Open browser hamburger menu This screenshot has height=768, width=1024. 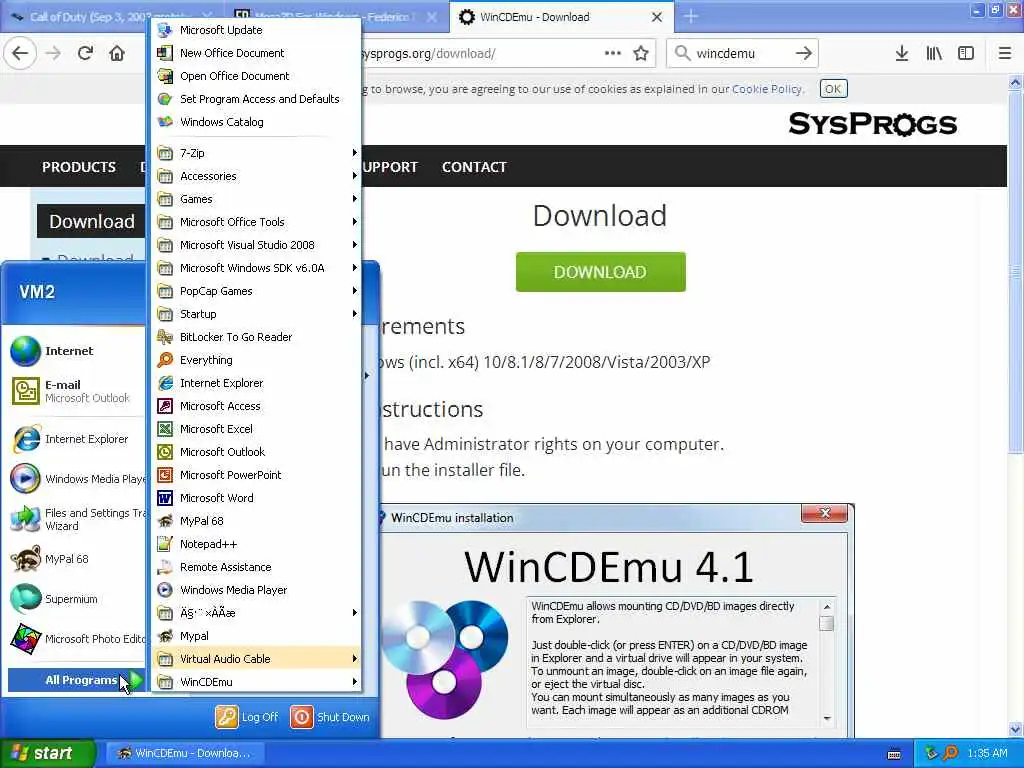click(1004, 54)
